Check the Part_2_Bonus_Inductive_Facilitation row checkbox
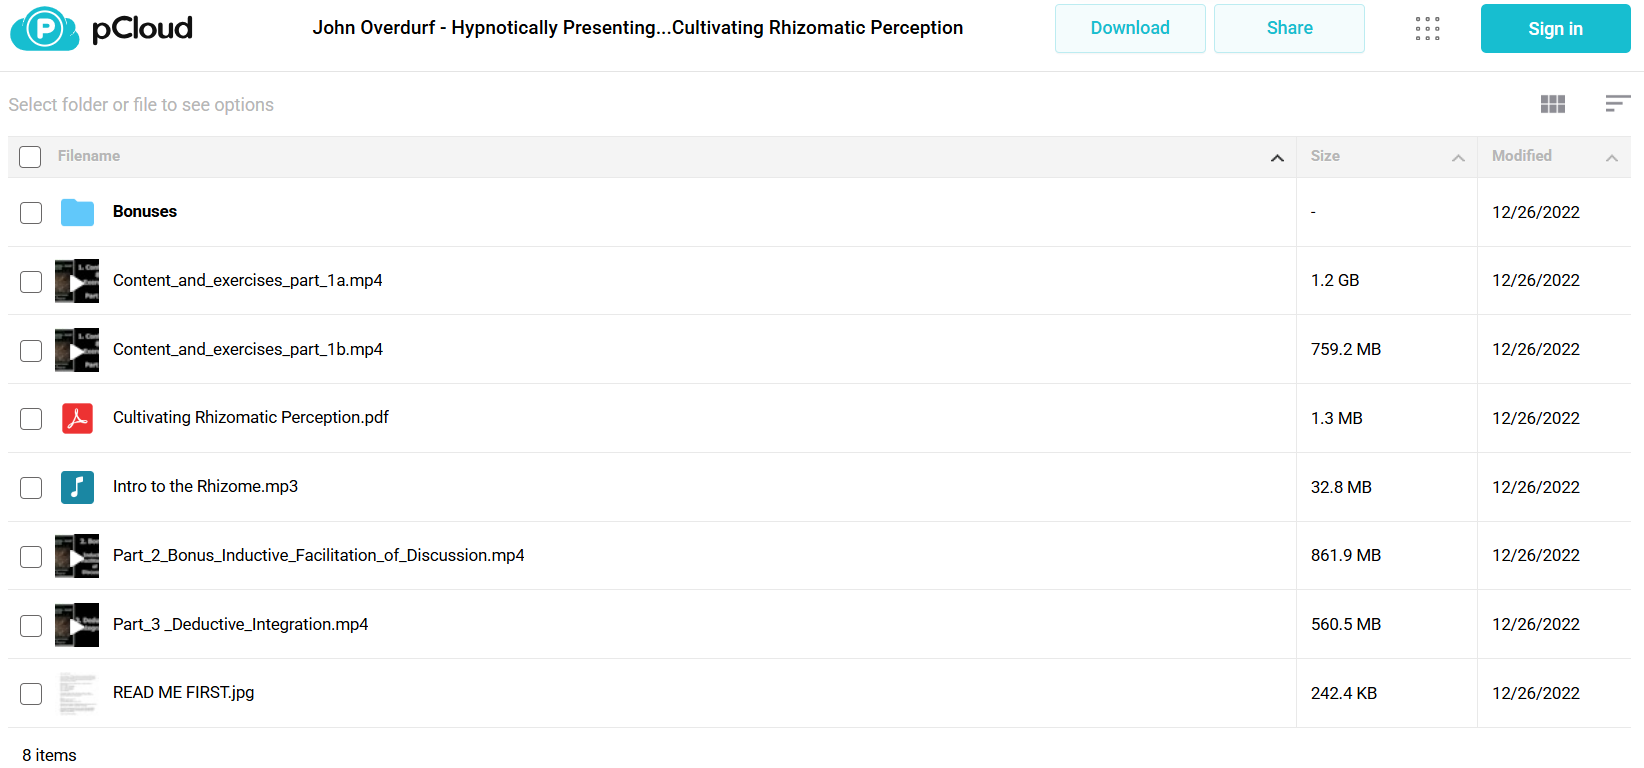 point(31,557)
